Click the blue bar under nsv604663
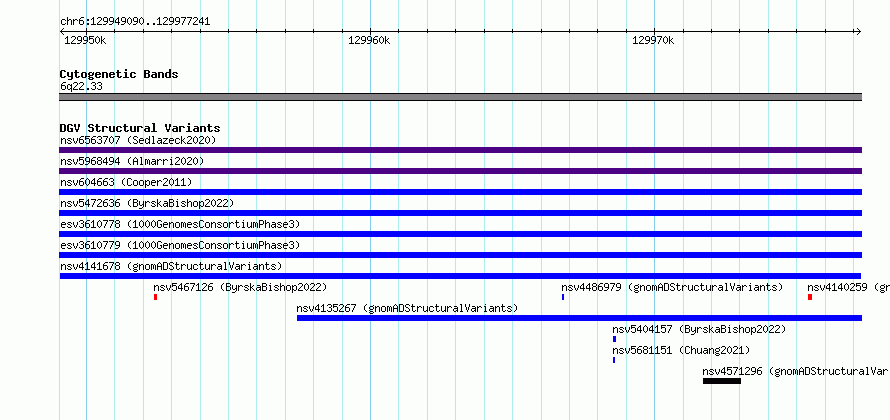This screenshot has width=890, height=420. (461, 192)
